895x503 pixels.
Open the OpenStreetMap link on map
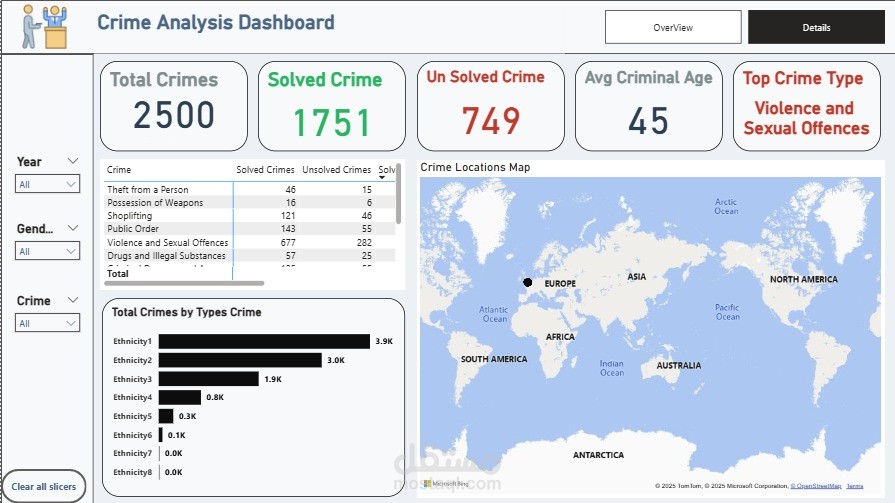816,486
